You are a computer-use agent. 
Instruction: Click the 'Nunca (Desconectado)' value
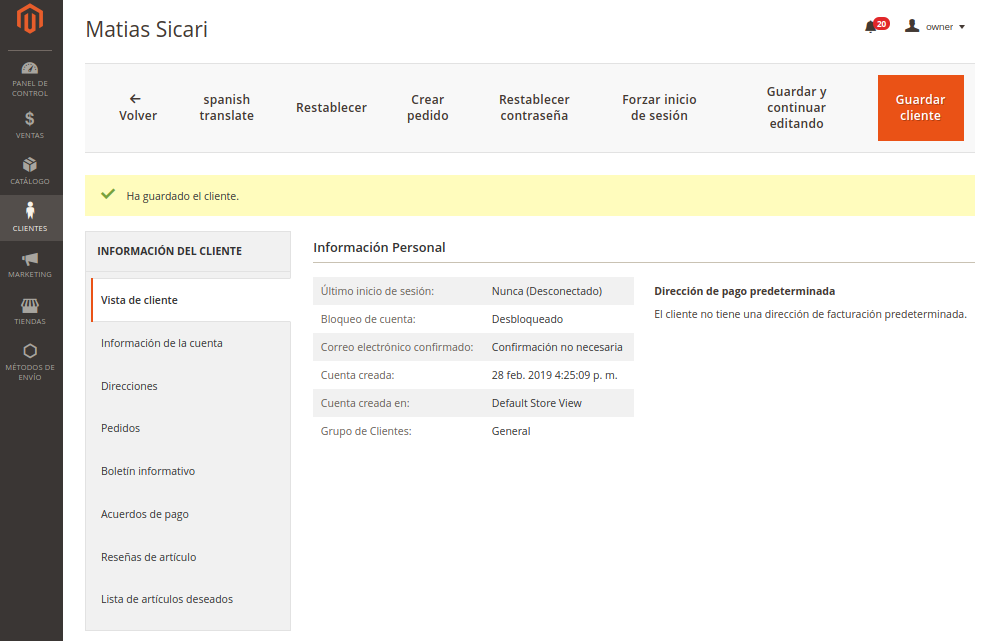coord(547,291)
